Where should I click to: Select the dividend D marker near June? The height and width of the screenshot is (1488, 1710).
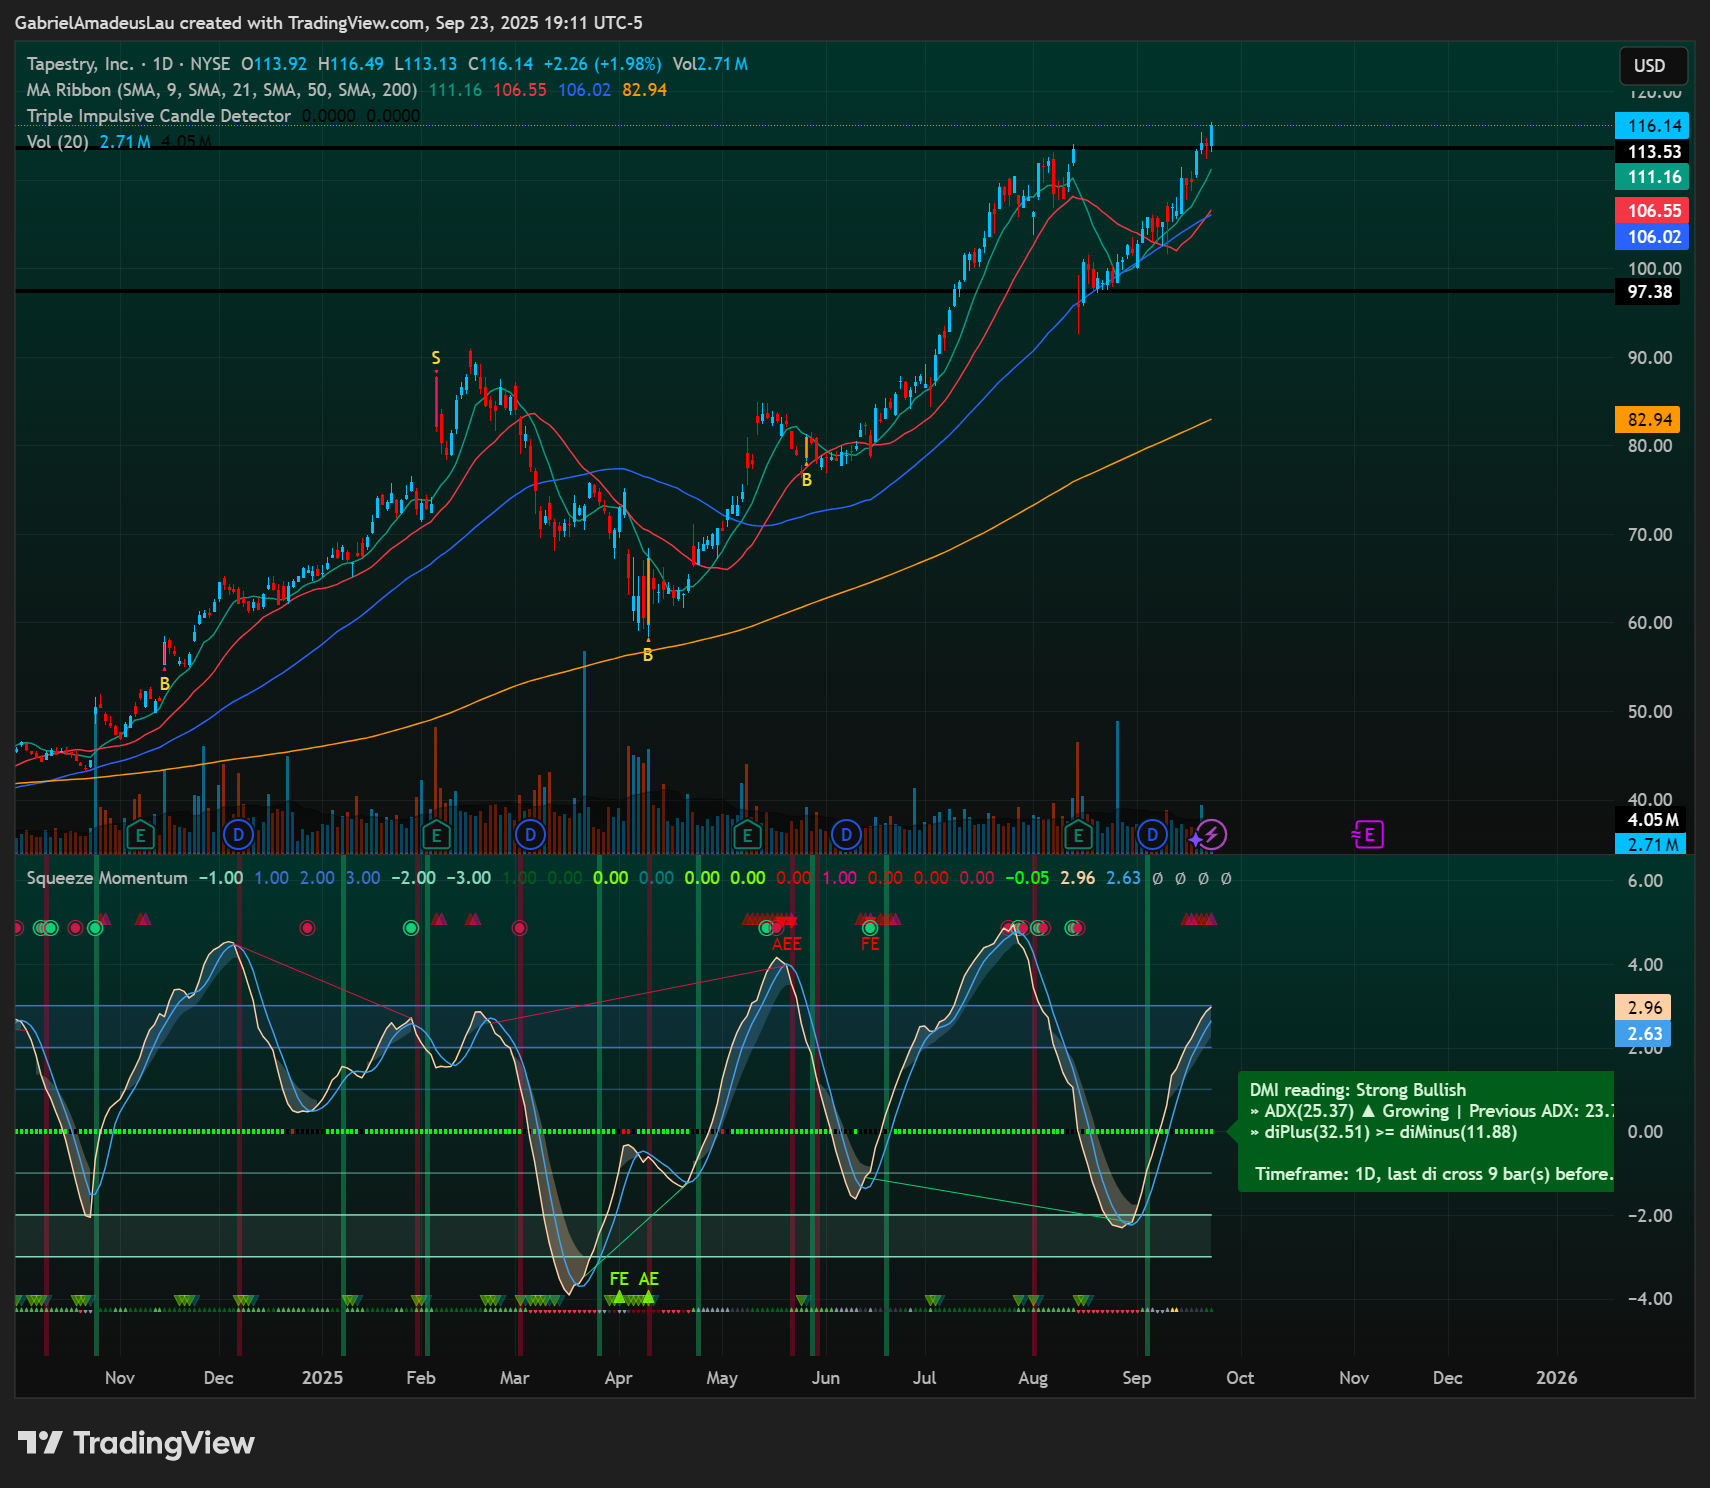pyautogui.click(x=846, y=834)
